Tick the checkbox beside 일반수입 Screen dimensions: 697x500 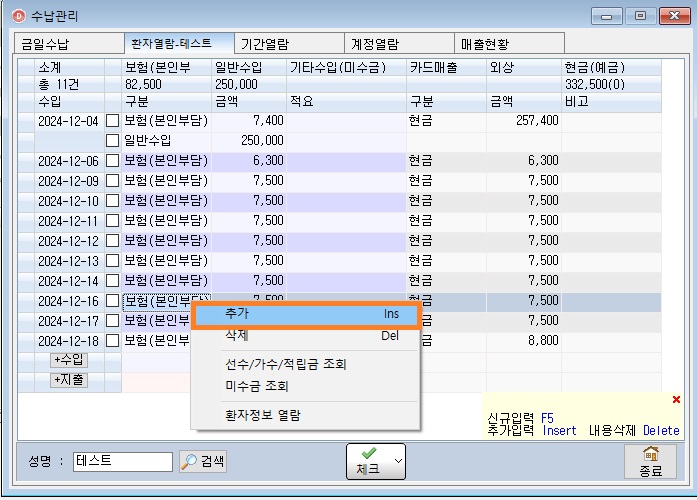[x=113, y=140]
